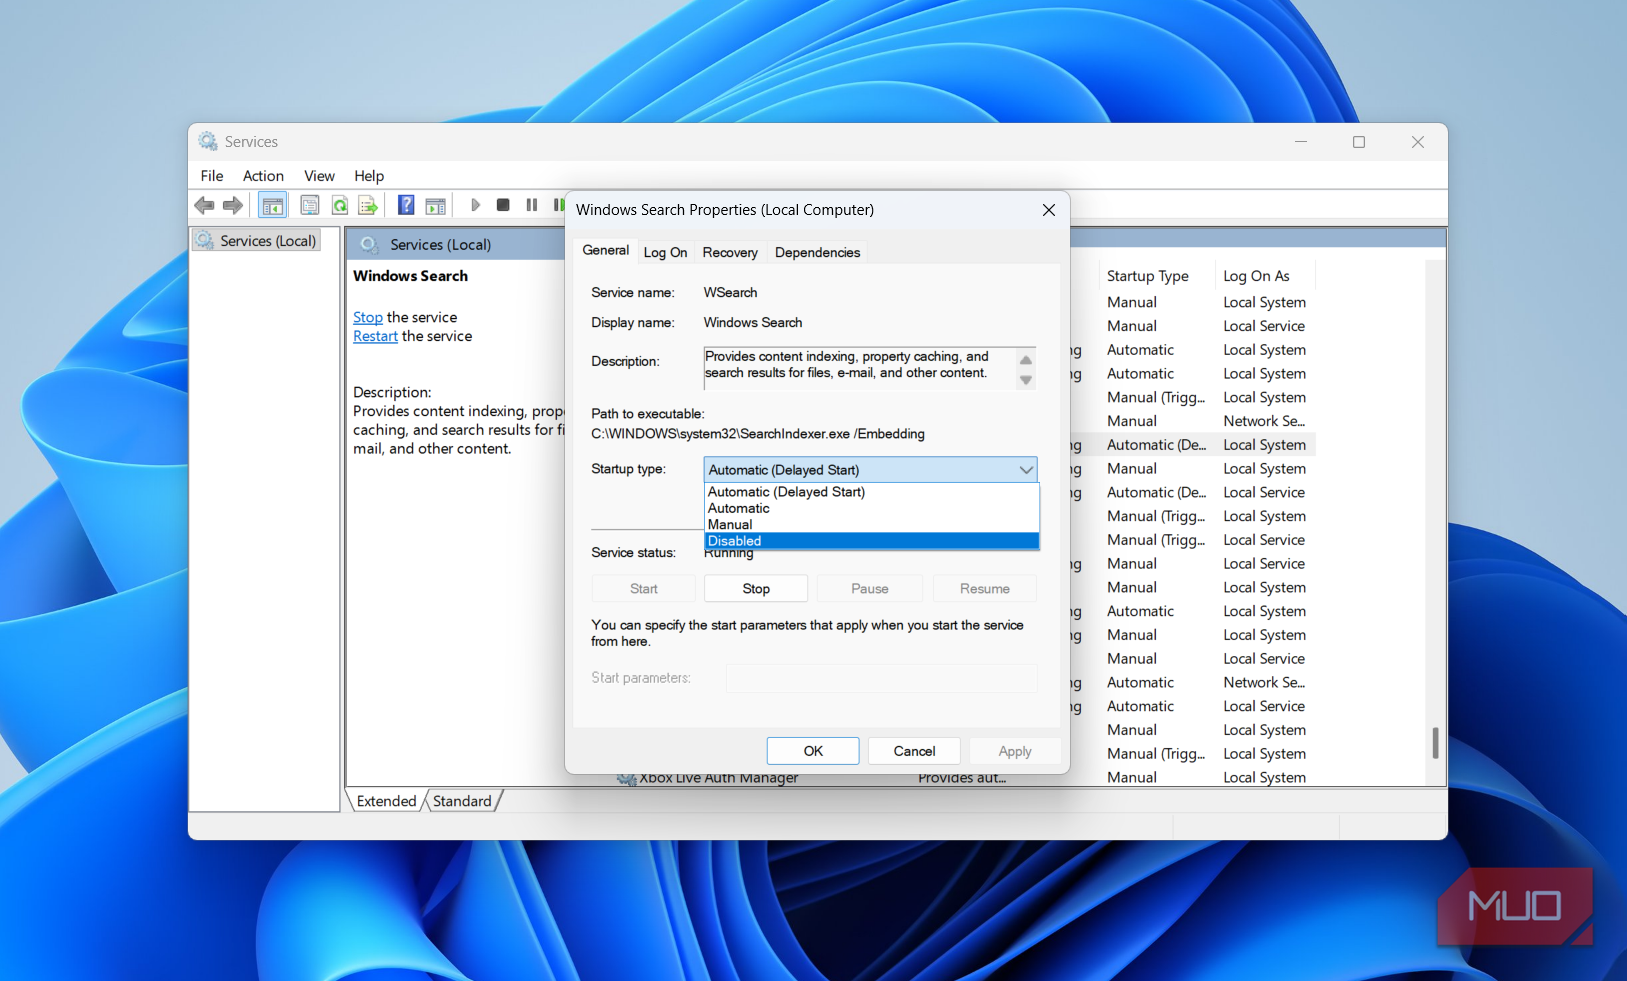Click the Services app gear icon in title bar
Viewport: 1627px width, 981px height.
point(208,142)
